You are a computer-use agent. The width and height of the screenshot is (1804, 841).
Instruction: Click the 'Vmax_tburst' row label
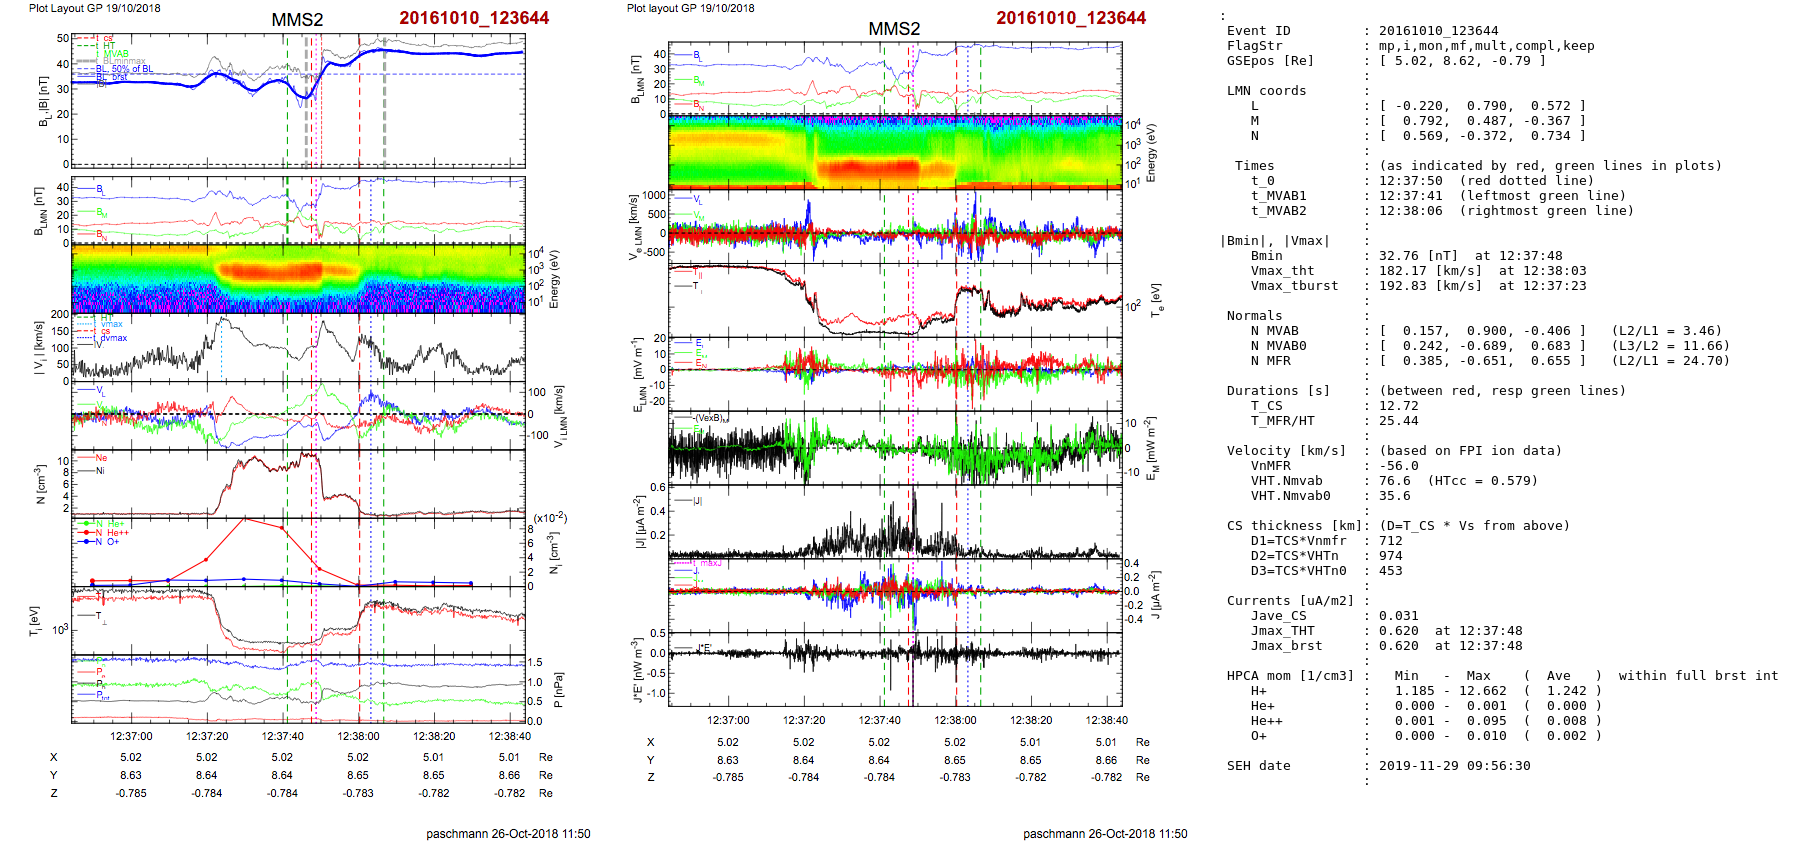[x=1294, y=286]
